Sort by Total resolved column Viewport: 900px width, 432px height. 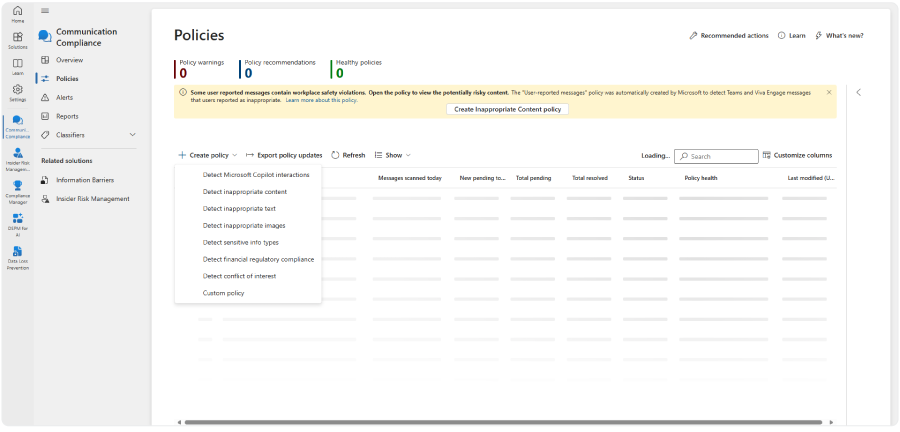pyautogui.click(x=589, y=178)
